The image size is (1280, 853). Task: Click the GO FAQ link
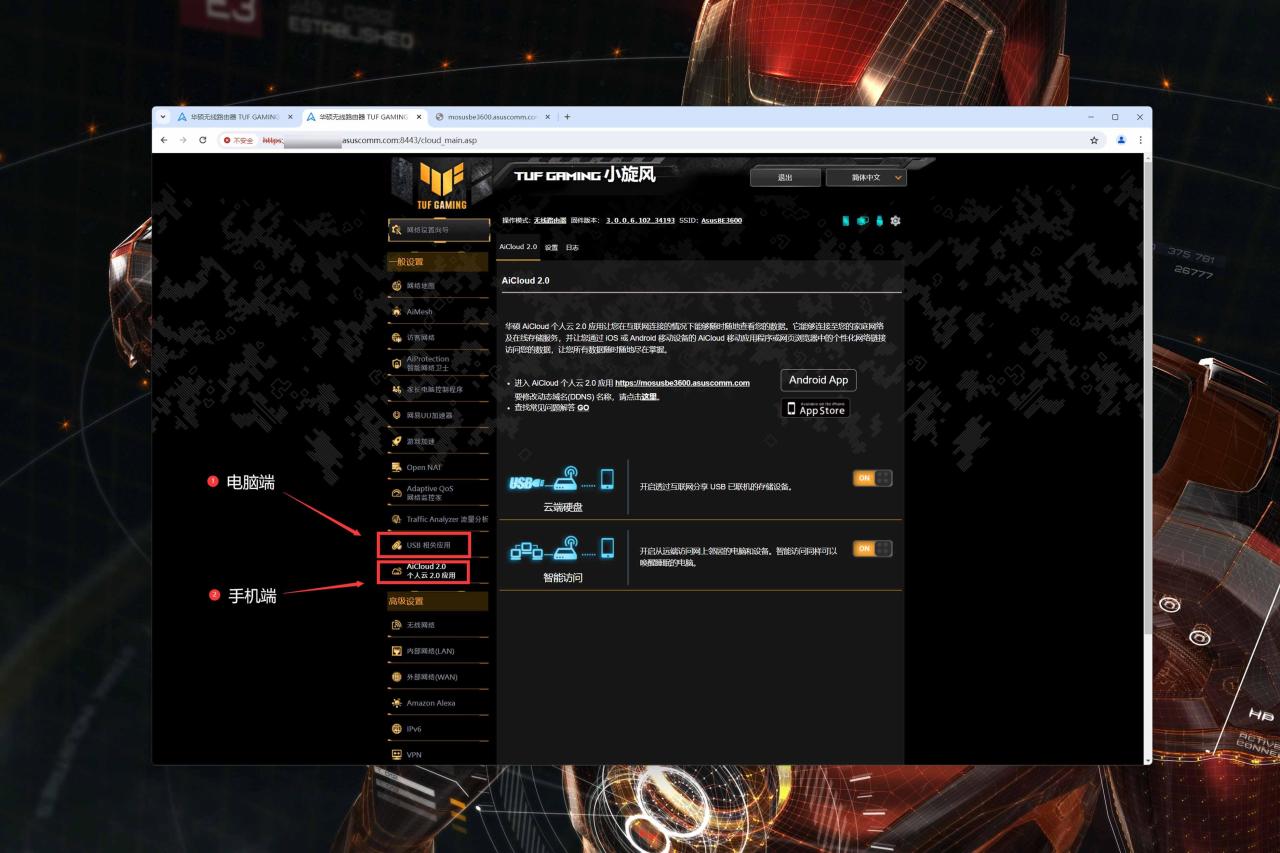tap(583, 408)
